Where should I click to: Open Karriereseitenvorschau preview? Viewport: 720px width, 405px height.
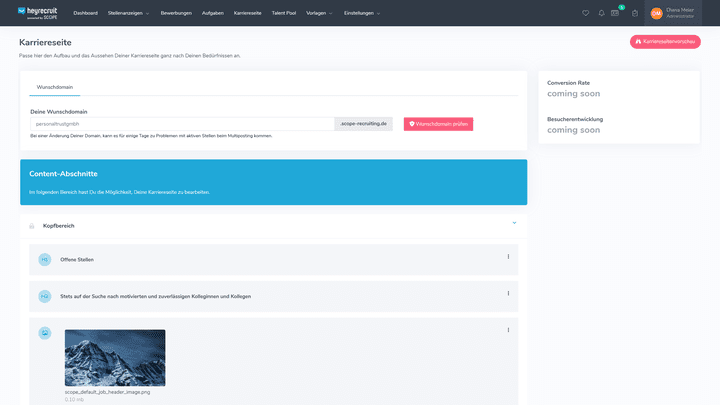(665, 42)
